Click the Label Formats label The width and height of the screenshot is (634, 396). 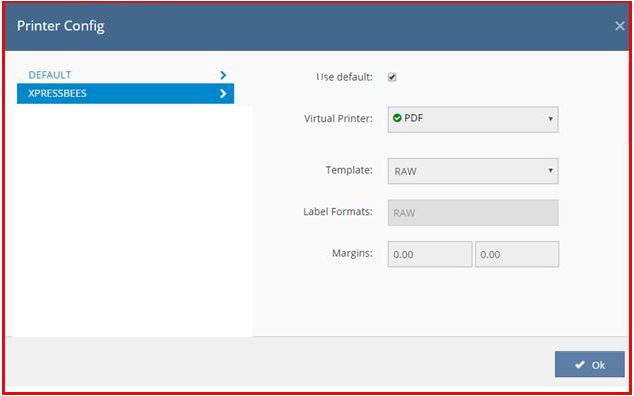click(338, 212)
